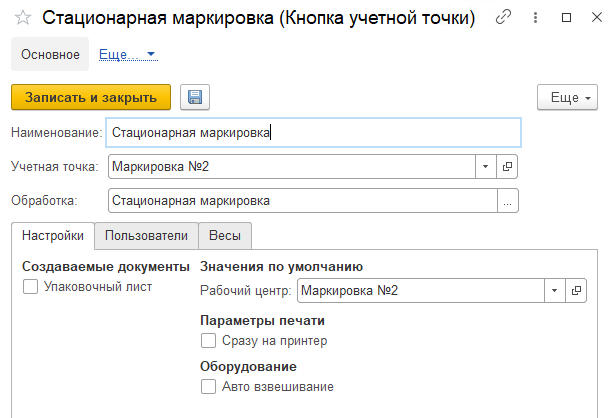Viewport: 615px width, 418px height.
Task: Click into the Наименование text field
Action: tap(314, 132)
